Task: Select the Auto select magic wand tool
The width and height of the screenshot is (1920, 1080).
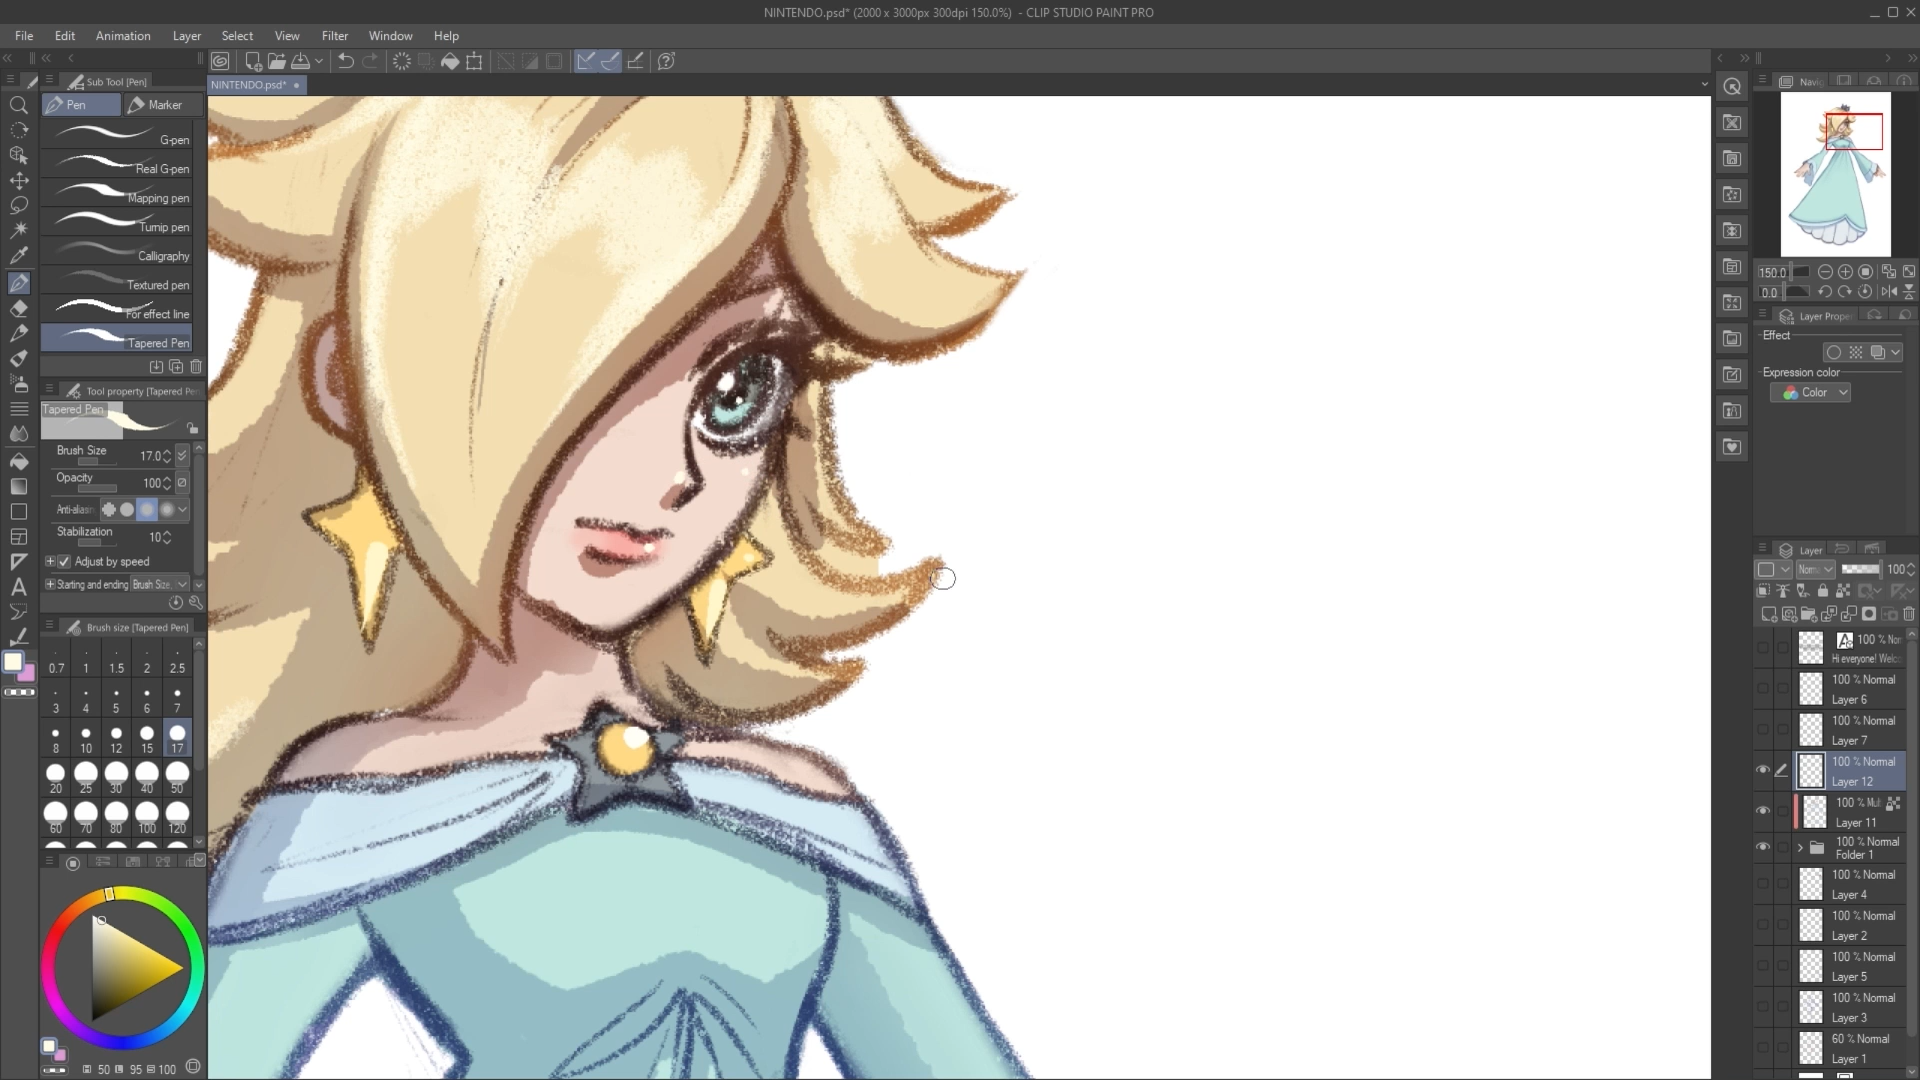Action: tap(18, 230)
